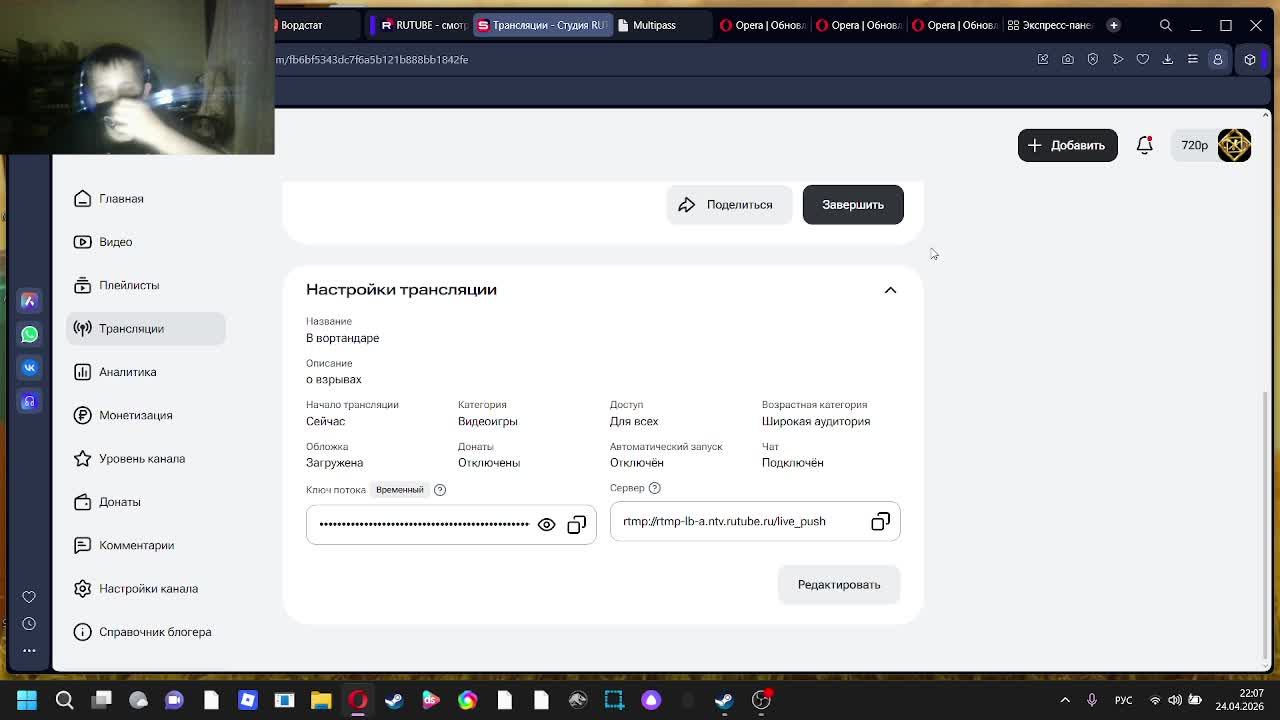Open the Opera taskbar icon
The height and width of the screenshot is (720, 1280).
358,700
